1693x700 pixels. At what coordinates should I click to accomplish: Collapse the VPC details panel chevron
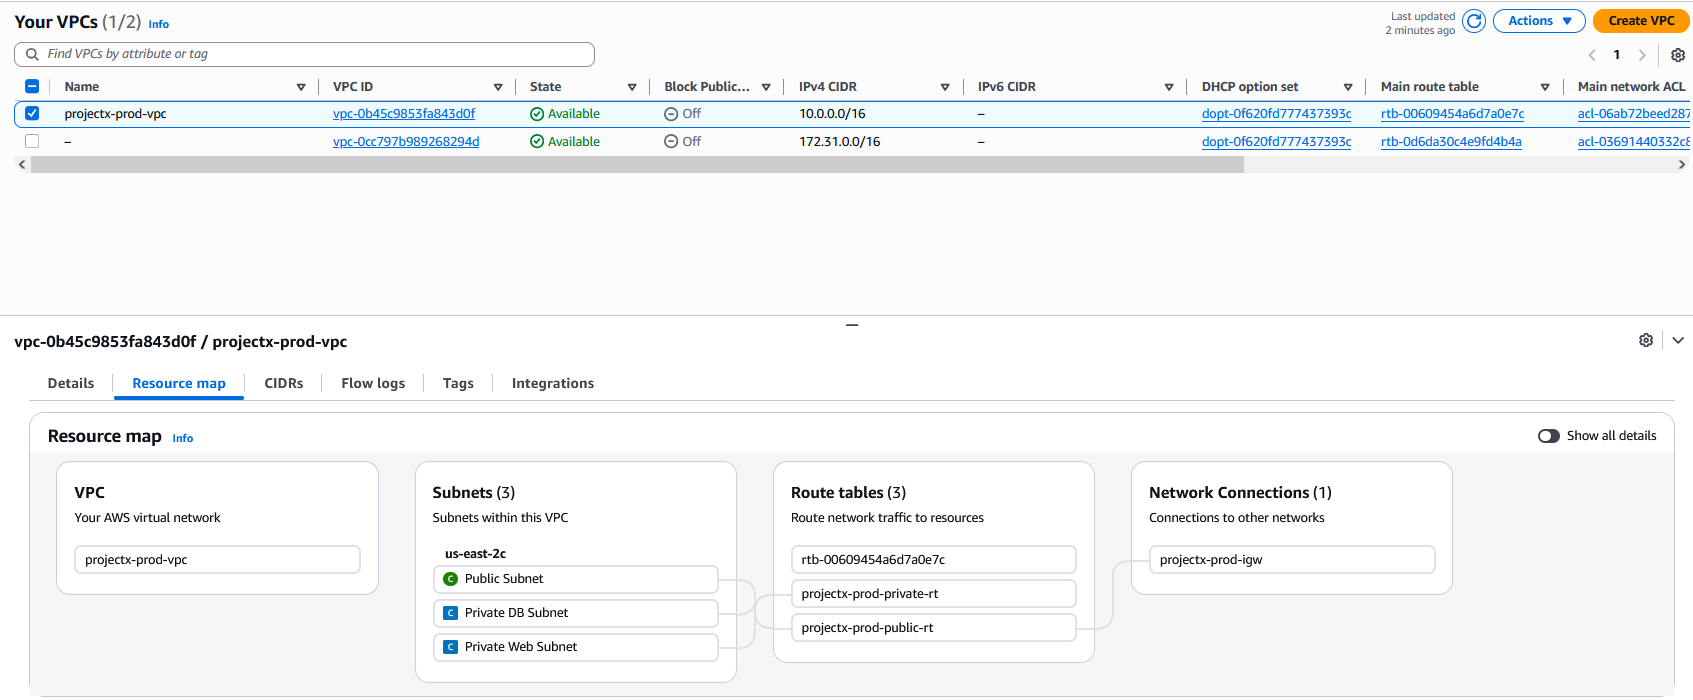point(1678,340)
